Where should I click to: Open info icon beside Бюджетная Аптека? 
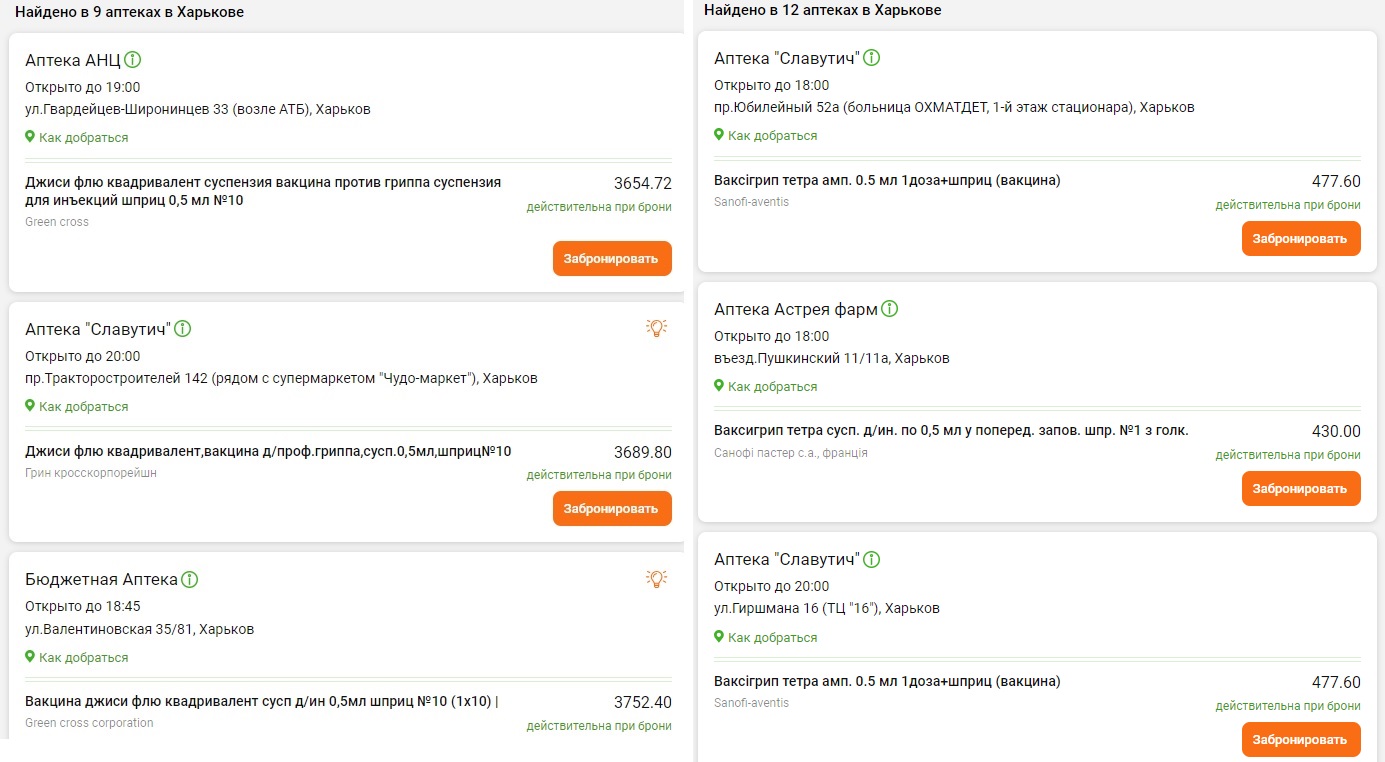[190, 579]
